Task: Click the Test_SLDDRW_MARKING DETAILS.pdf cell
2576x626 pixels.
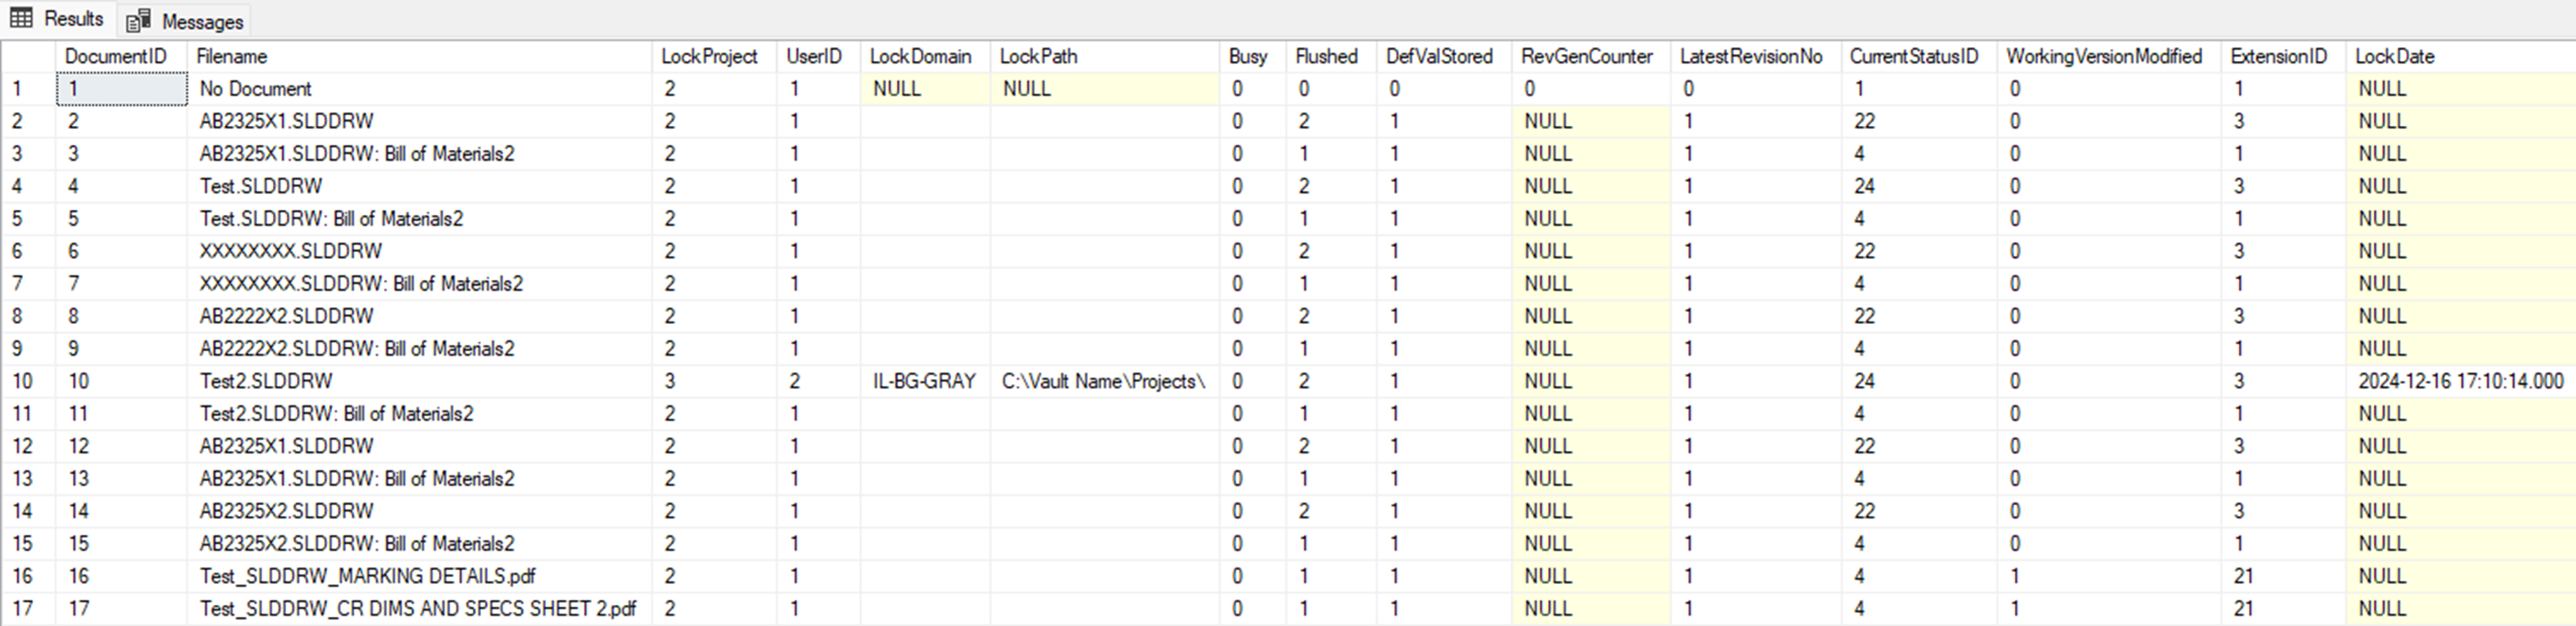Action: [x=367, y=576]
